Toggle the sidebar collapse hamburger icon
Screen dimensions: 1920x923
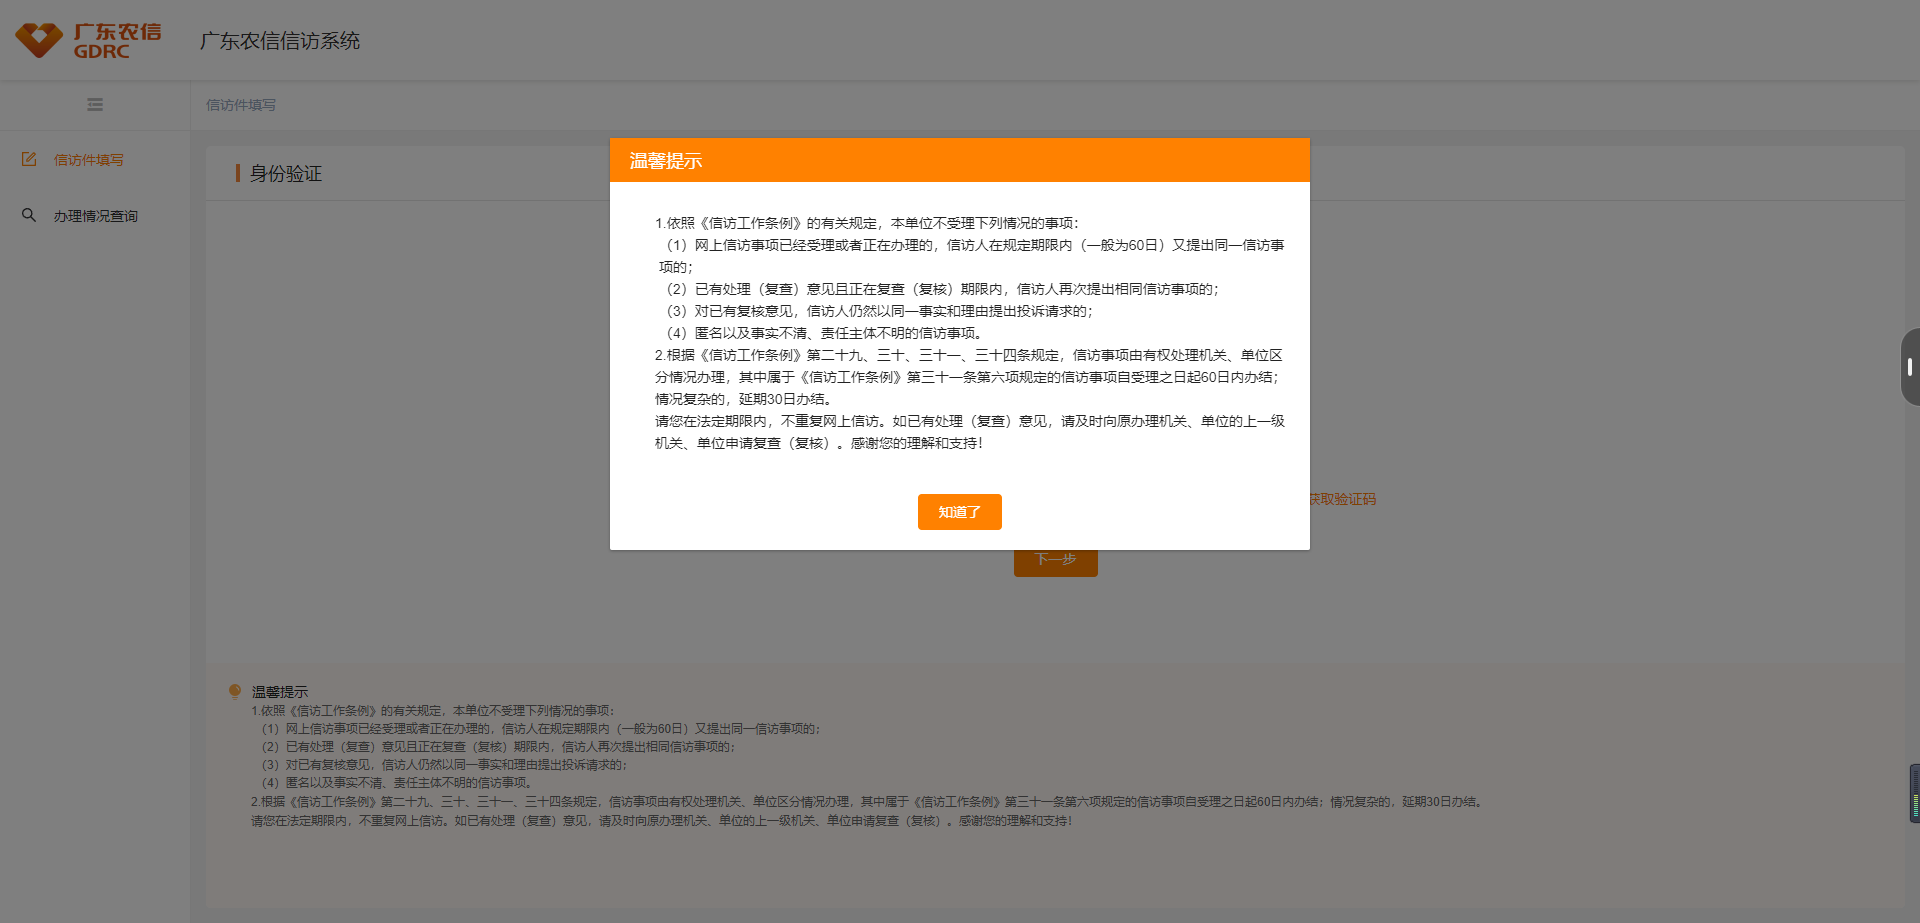click(x=95, y=105)
